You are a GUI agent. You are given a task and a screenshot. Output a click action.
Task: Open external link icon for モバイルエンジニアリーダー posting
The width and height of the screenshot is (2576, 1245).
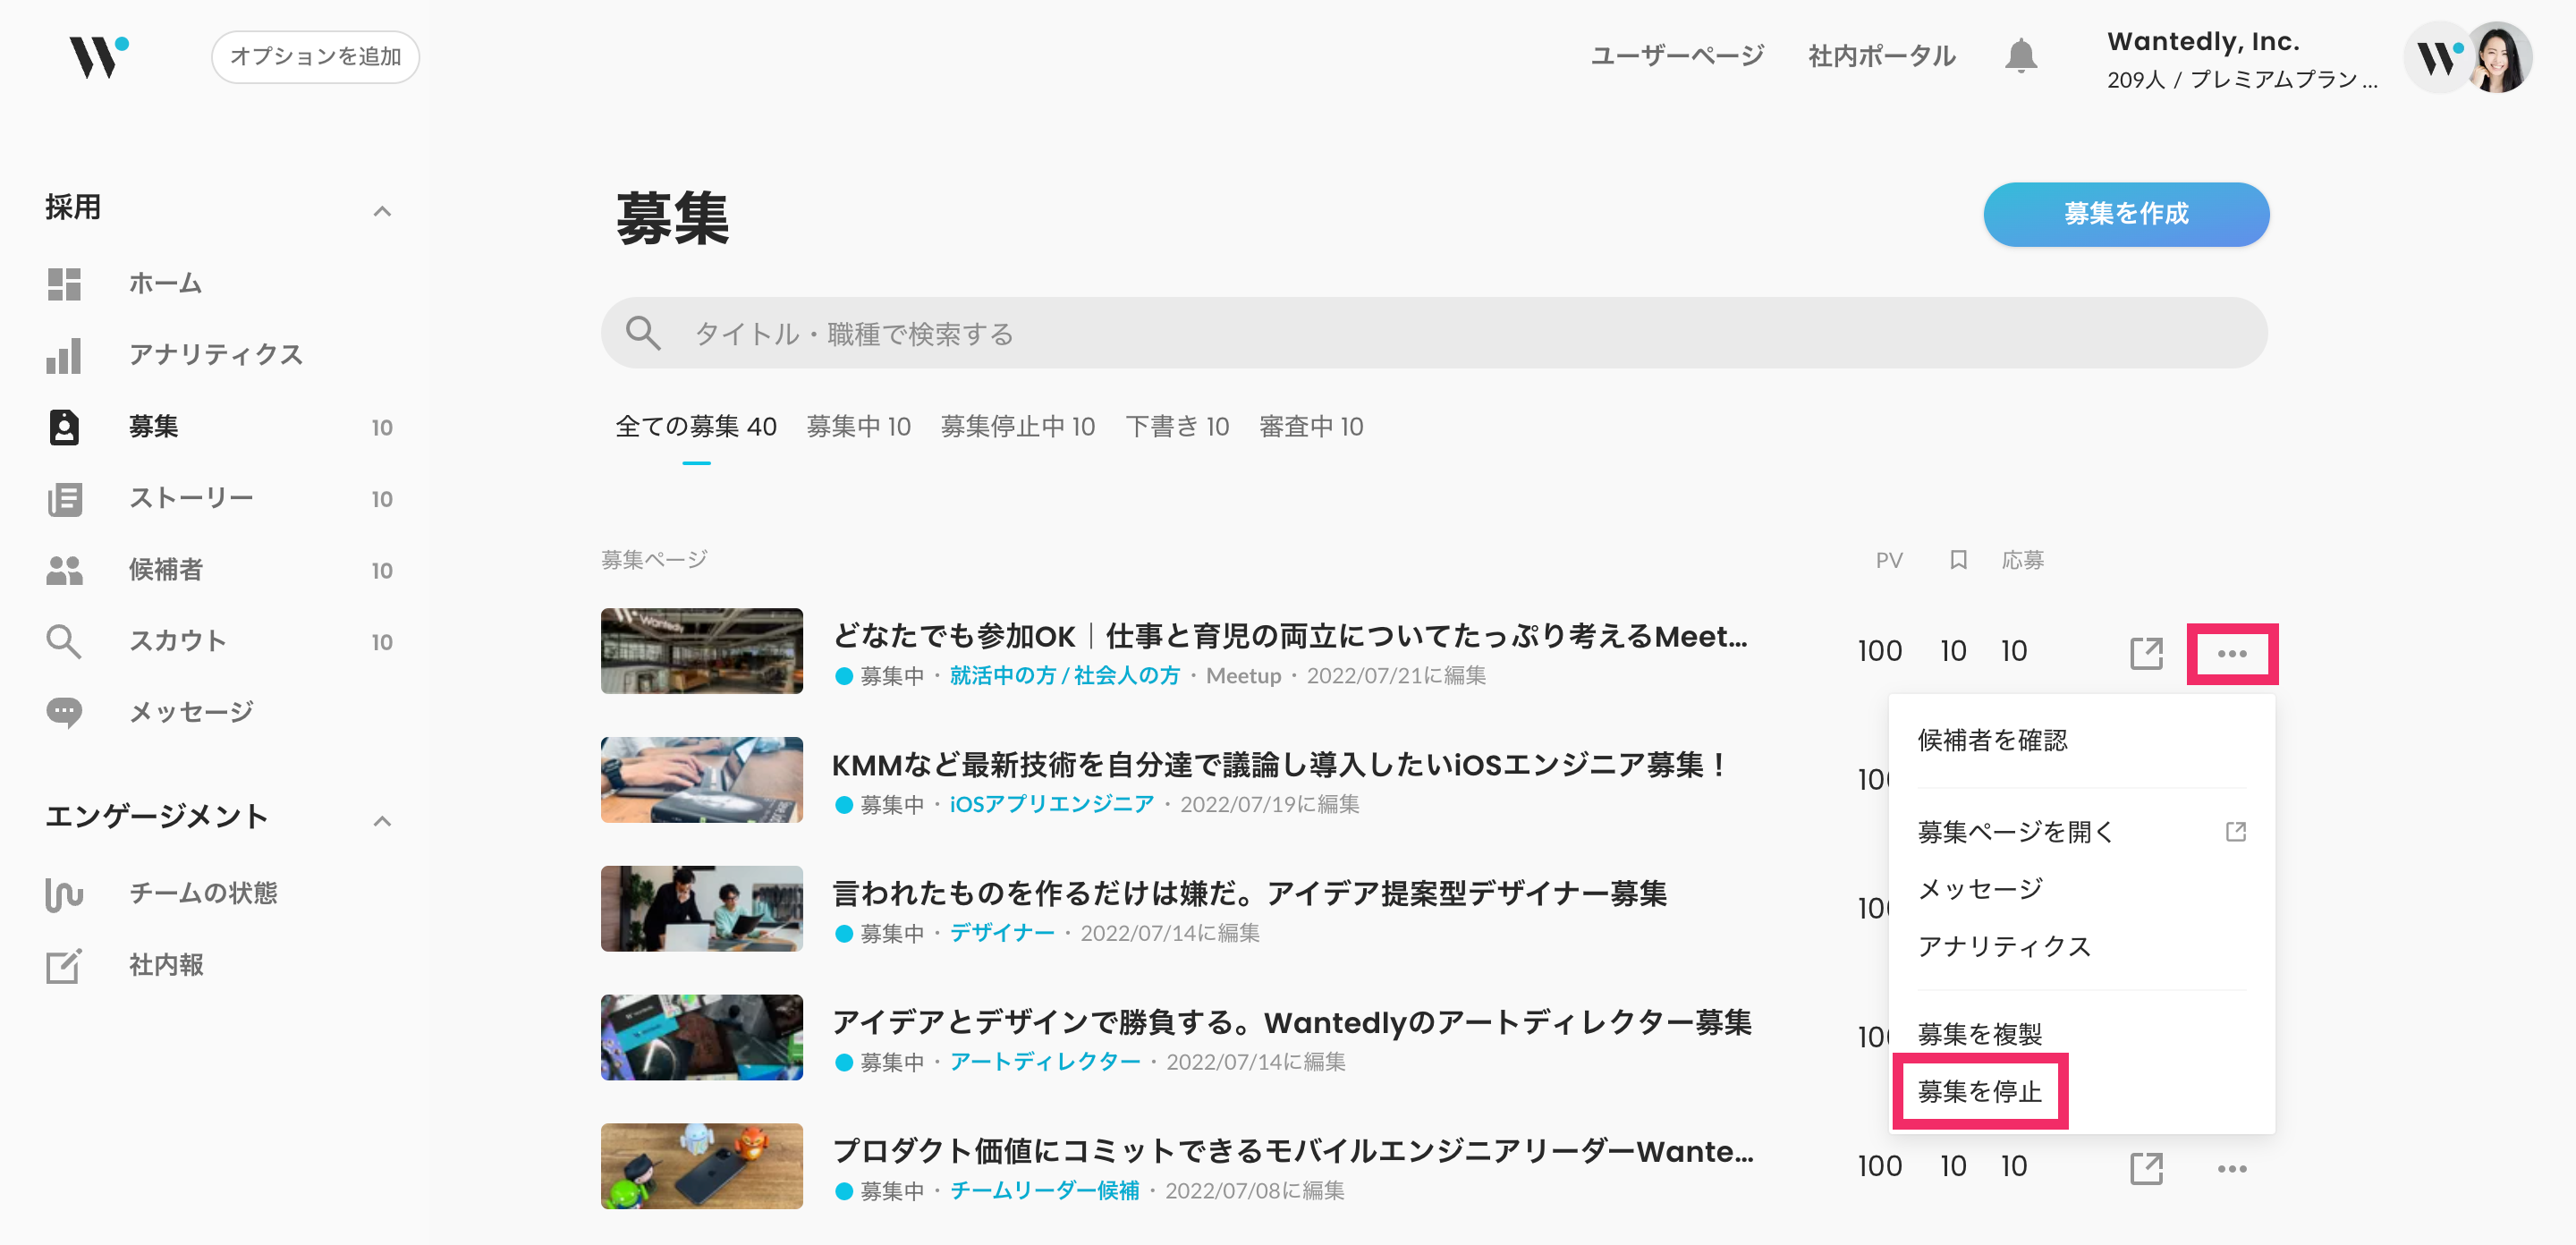coord(2146,1168)
